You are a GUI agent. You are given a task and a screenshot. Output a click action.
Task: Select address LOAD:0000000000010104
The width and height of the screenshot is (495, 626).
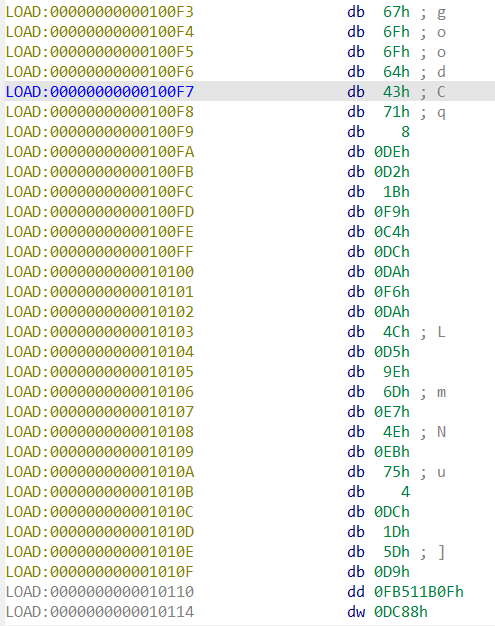[100, 352]
